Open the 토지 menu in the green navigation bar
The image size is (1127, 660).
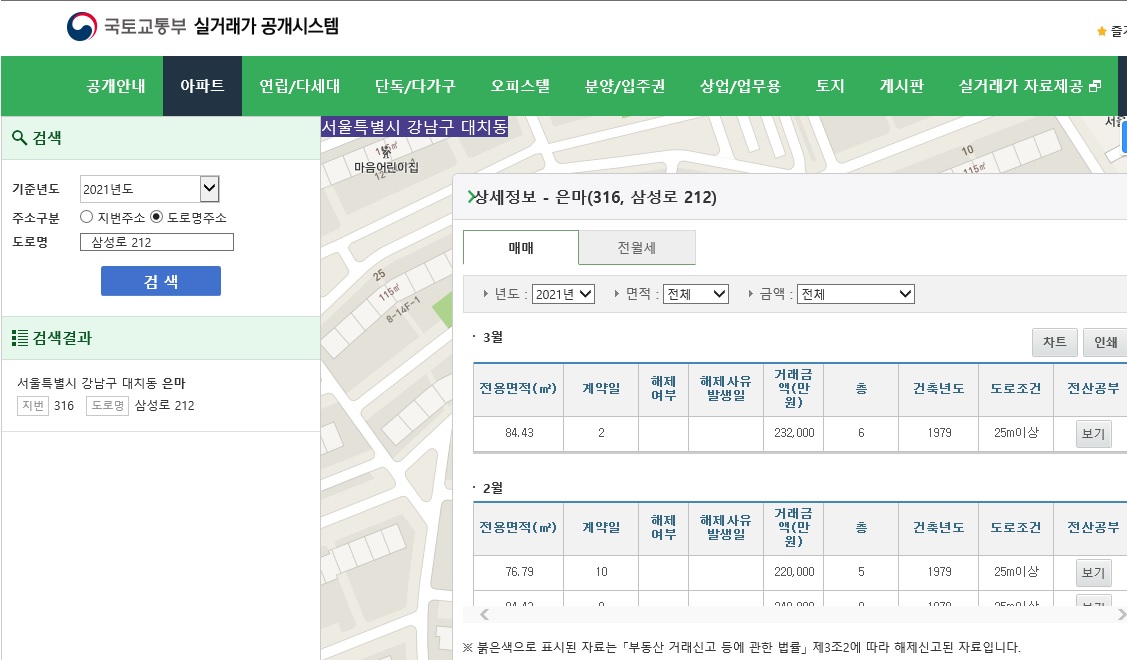point(828,86)
